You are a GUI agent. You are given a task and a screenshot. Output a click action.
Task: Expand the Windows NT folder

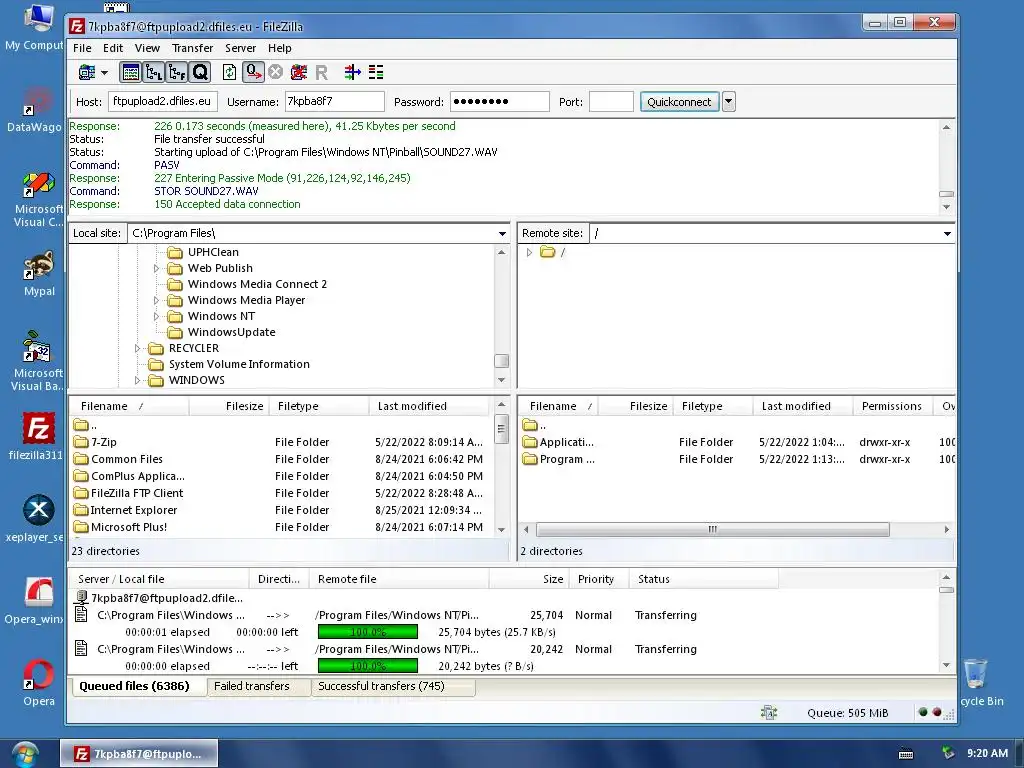click(156, 316)
